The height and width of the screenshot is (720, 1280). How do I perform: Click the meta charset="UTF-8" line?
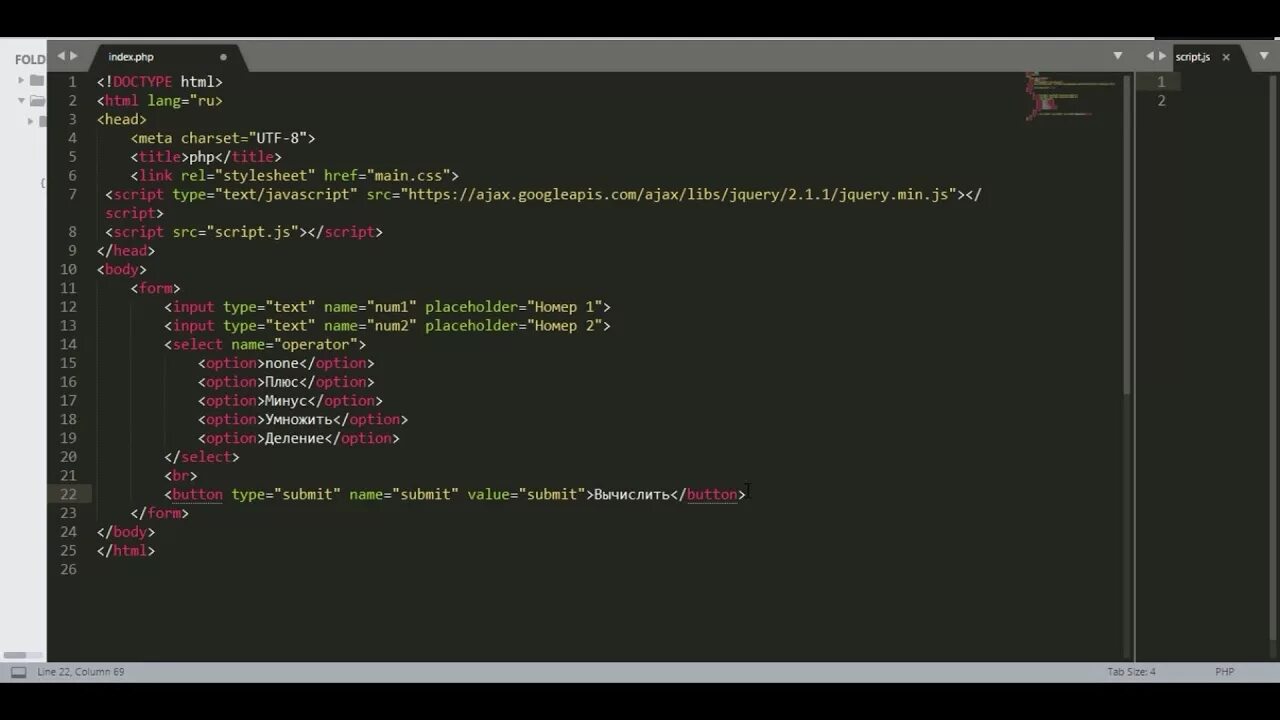pos(223,138)
